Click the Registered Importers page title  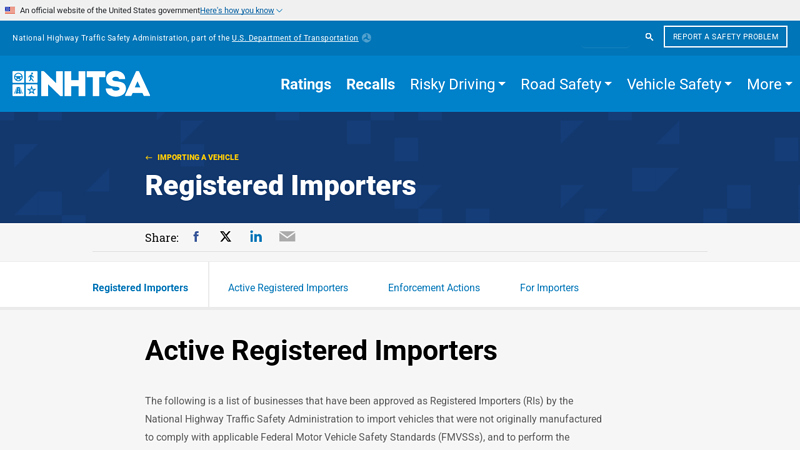tap(280, 185)
